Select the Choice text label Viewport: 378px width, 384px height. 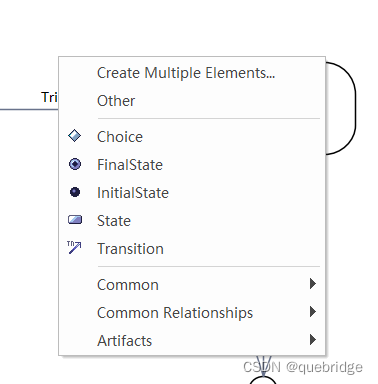pos(120,137)
